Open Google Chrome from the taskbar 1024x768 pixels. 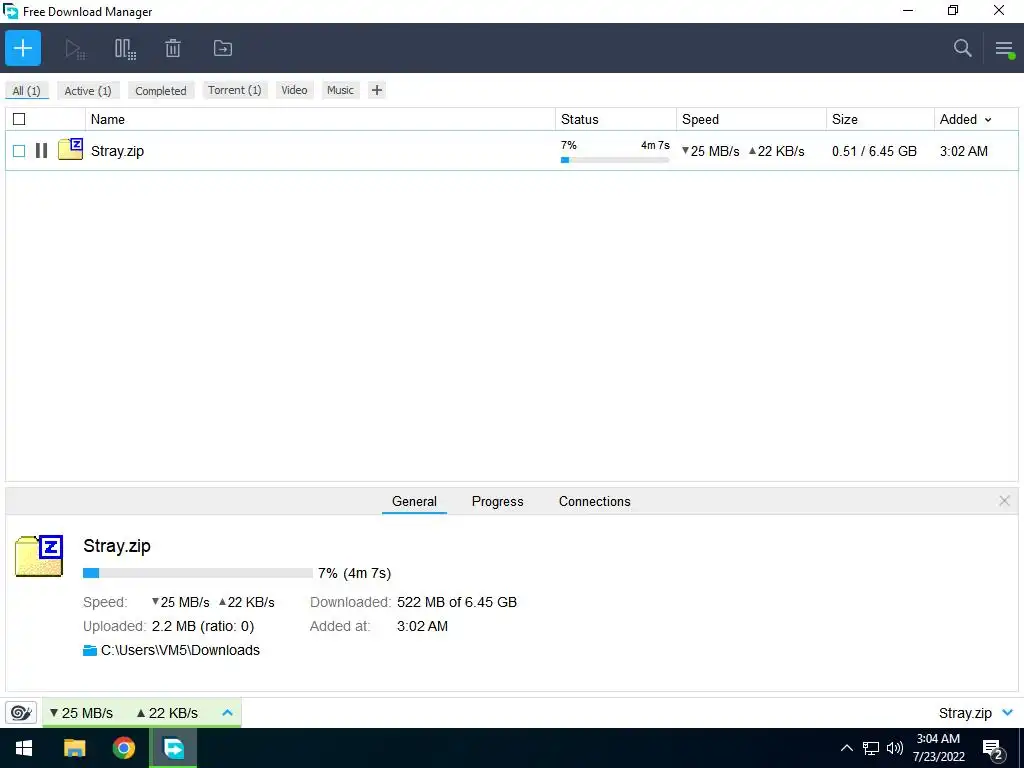123,748
